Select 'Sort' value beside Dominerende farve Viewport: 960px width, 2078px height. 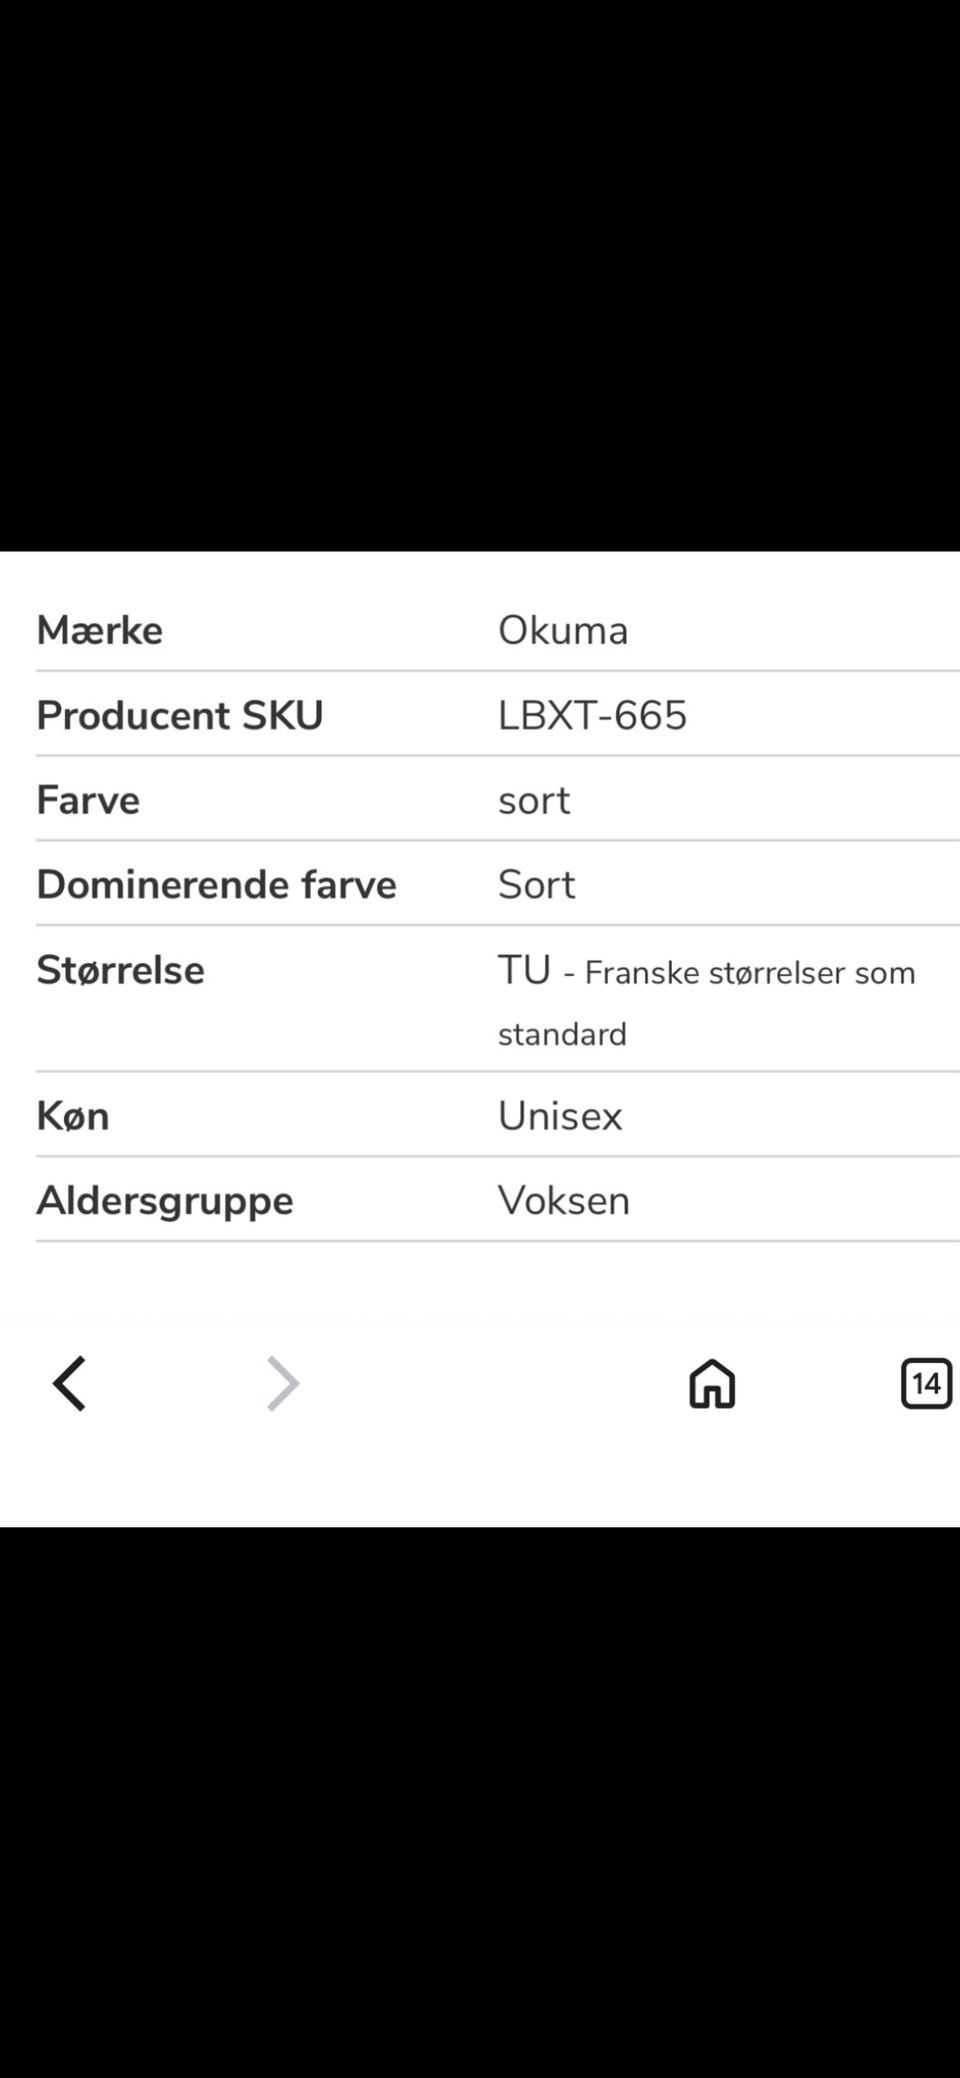536,884
